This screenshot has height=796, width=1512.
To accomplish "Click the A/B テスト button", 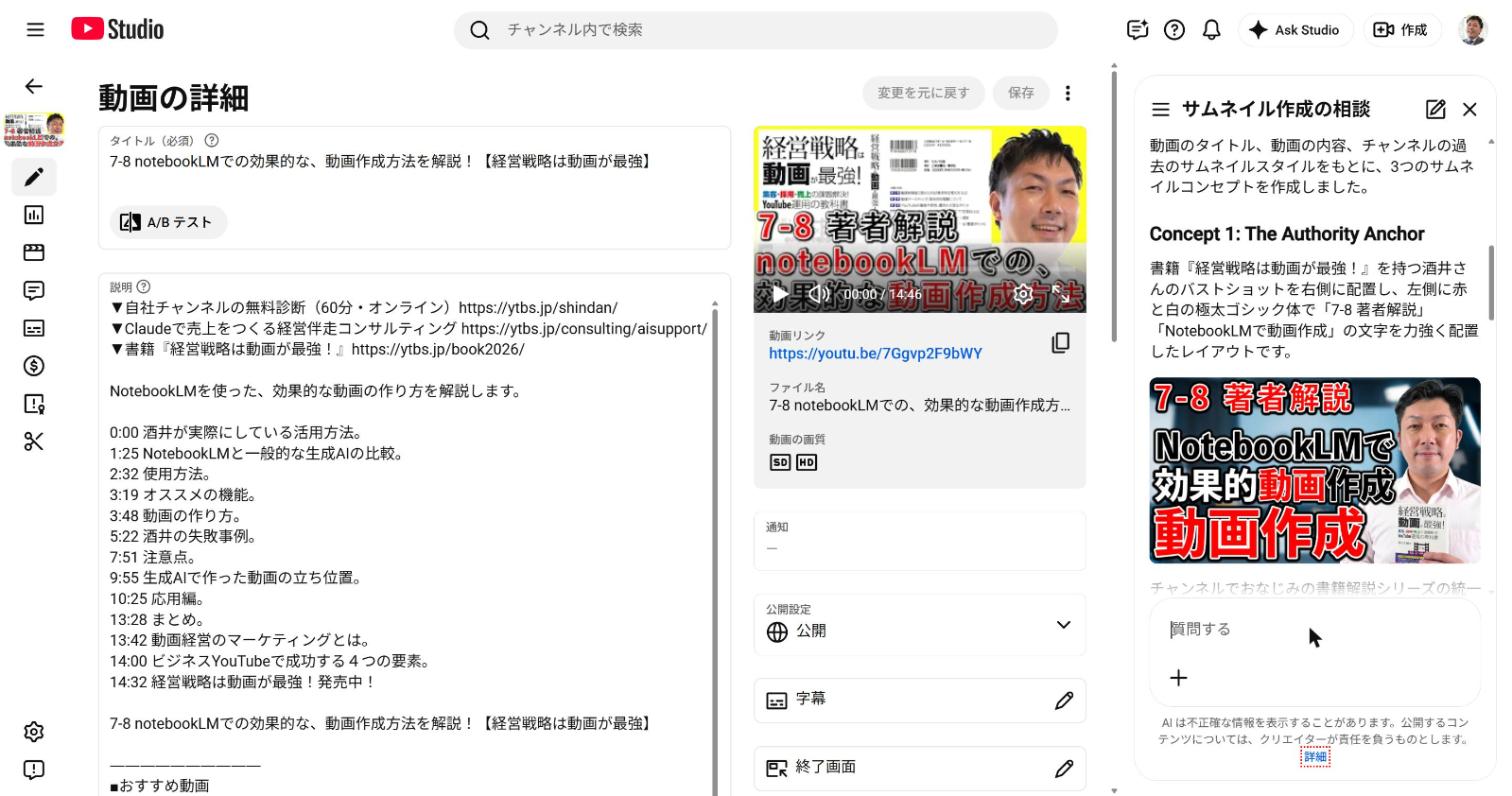I will click(168, 222).
